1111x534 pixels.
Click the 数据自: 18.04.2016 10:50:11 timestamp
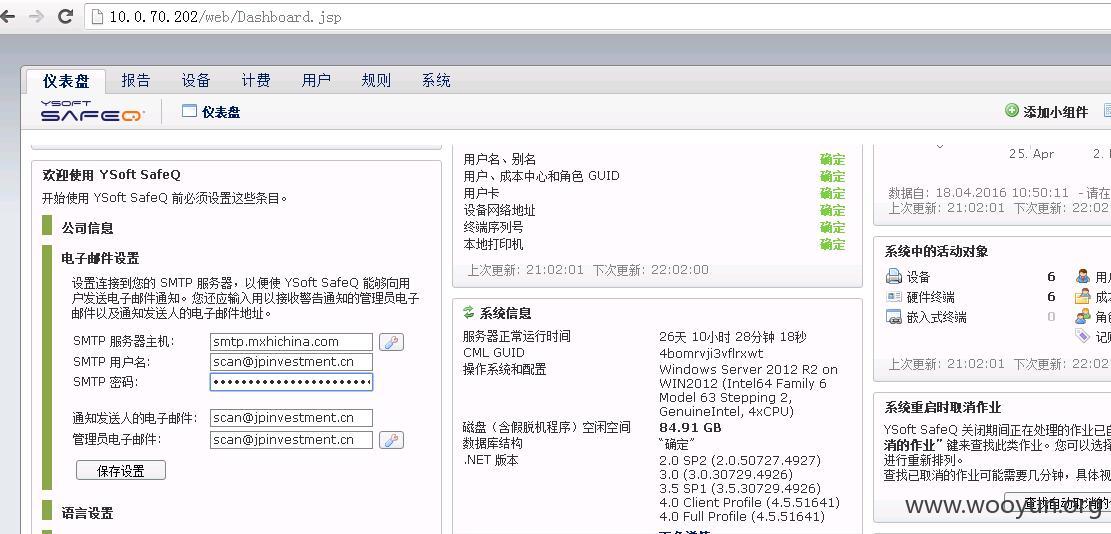click(979, 193)
